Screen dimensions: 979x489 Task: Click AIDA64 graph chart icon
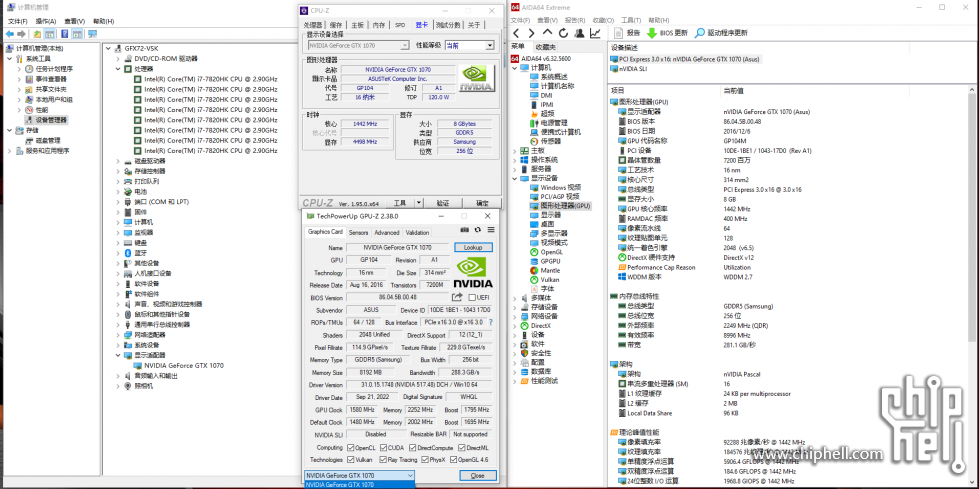click(596, 32)
